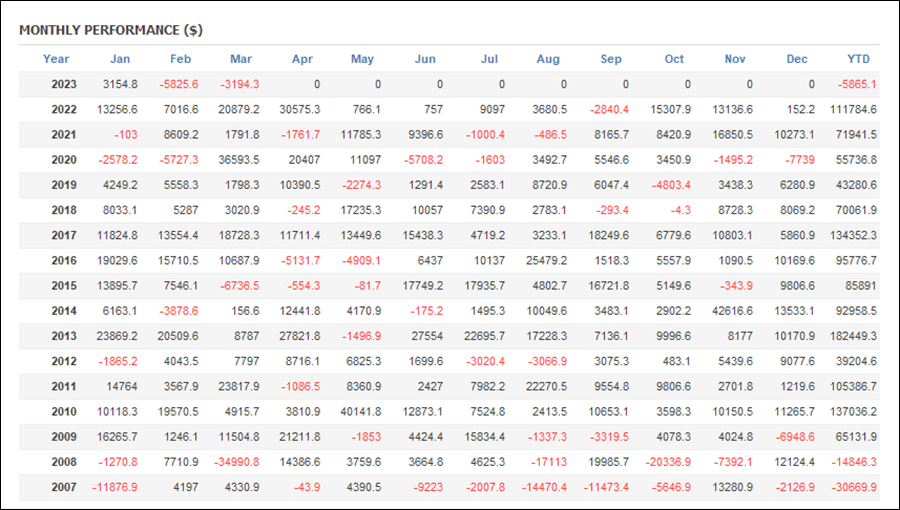Select the 2017 year row label
Viewport: 900px width, 510px height.
[x=64, y=235]
